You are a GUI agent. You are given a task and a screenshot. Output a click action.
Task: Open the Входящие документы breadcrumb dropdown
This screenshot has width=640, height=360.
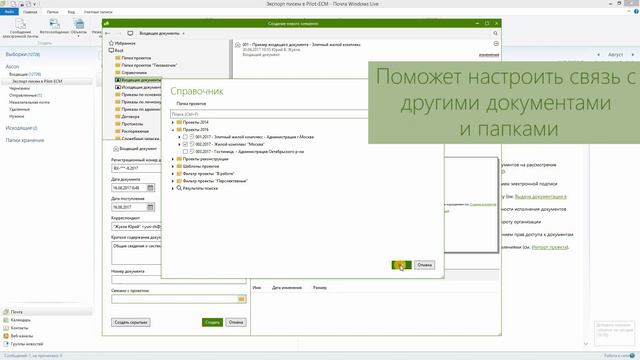pos(183,33)
